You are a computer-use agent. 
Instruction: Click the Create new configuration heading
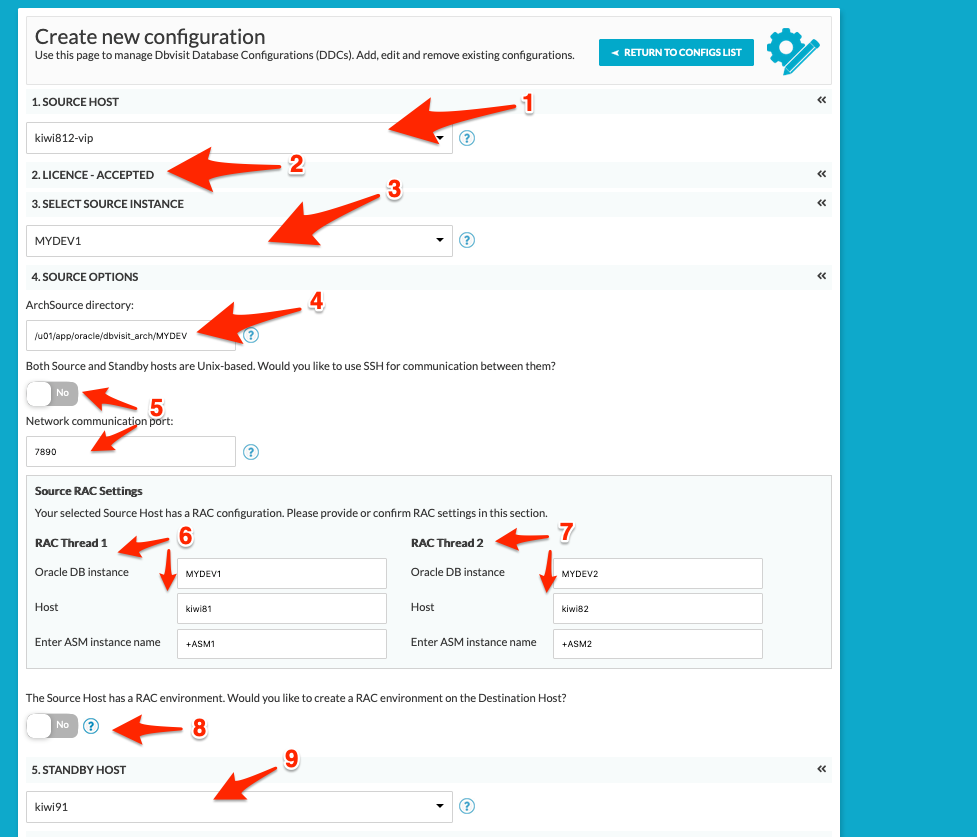click(x=150, y=36)
